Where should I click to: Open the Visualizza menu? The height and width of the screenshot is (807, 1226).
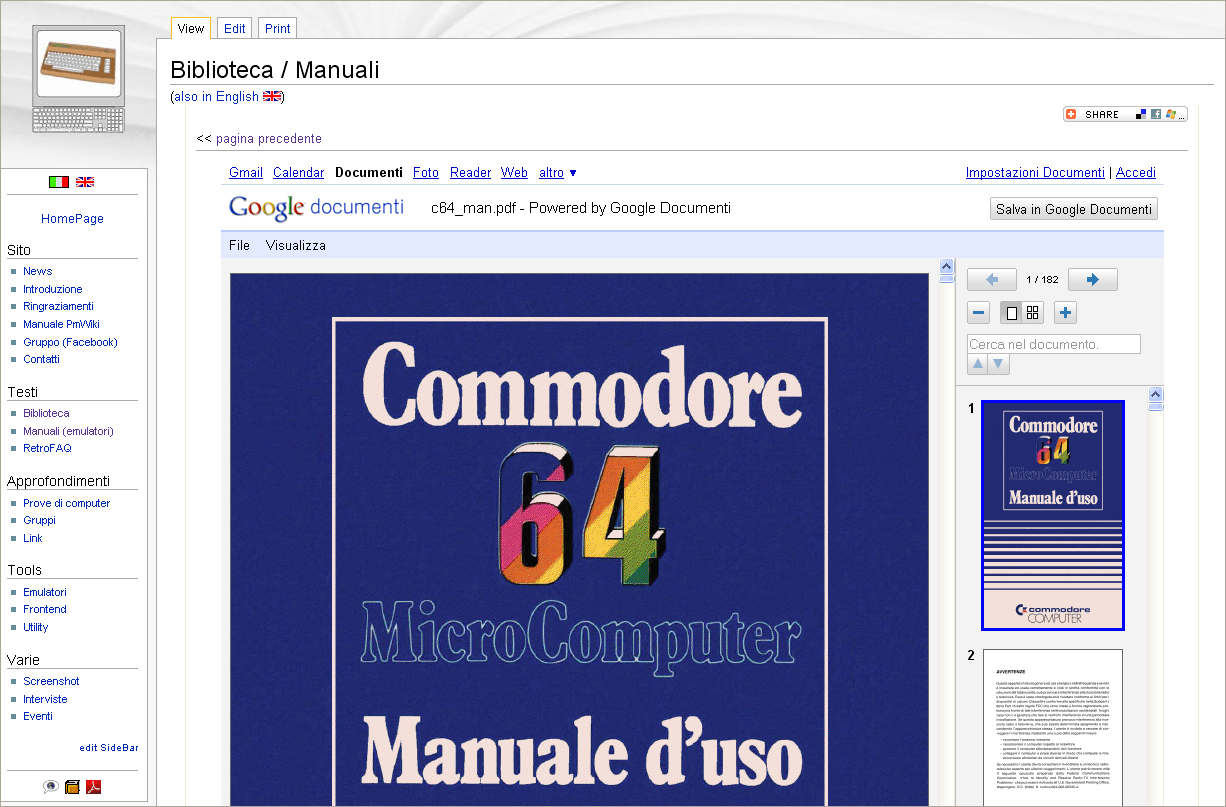coord(296,245)
